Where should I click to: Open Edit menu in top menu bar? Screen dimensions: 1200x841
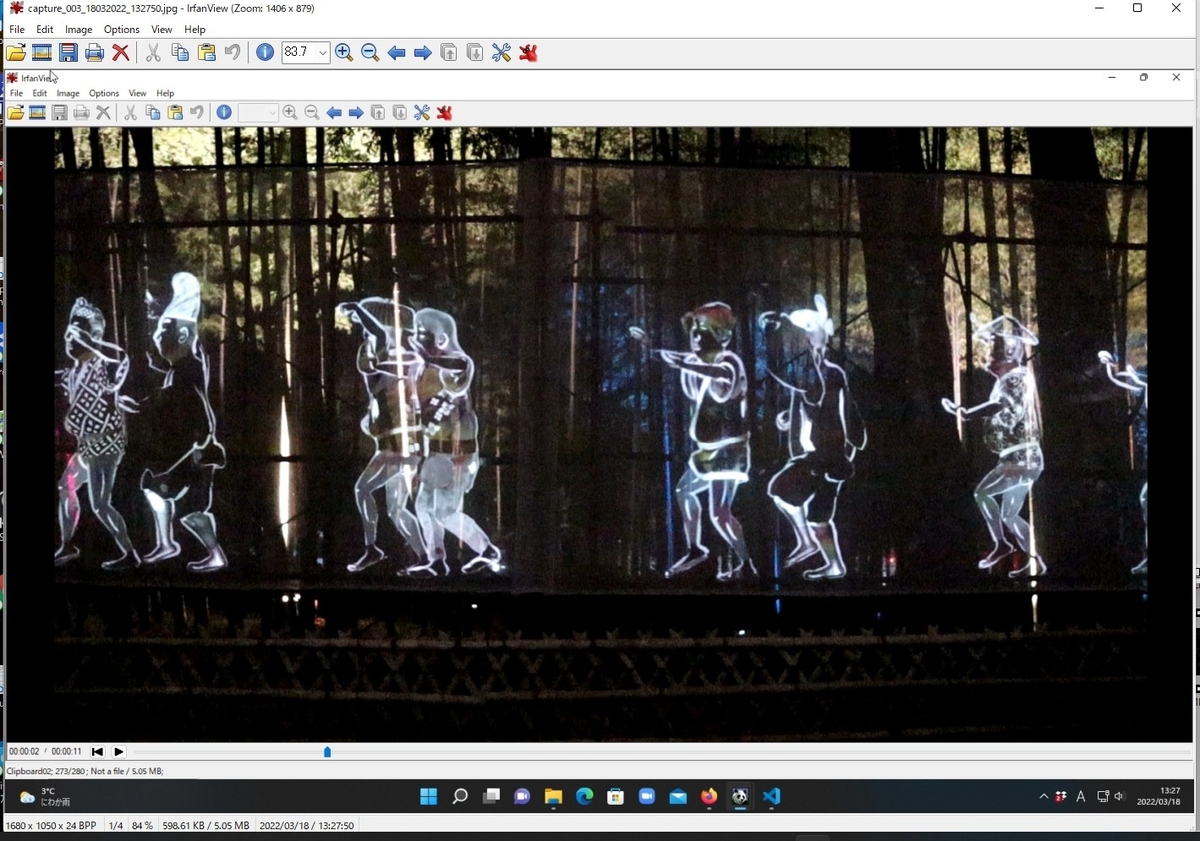click(45, 30)
